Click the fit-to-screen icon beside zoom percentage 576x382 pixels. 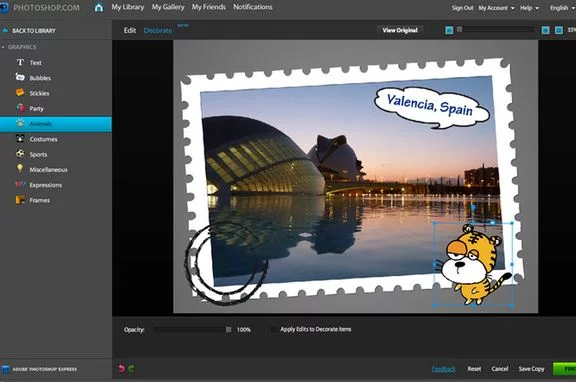(558, 30)
